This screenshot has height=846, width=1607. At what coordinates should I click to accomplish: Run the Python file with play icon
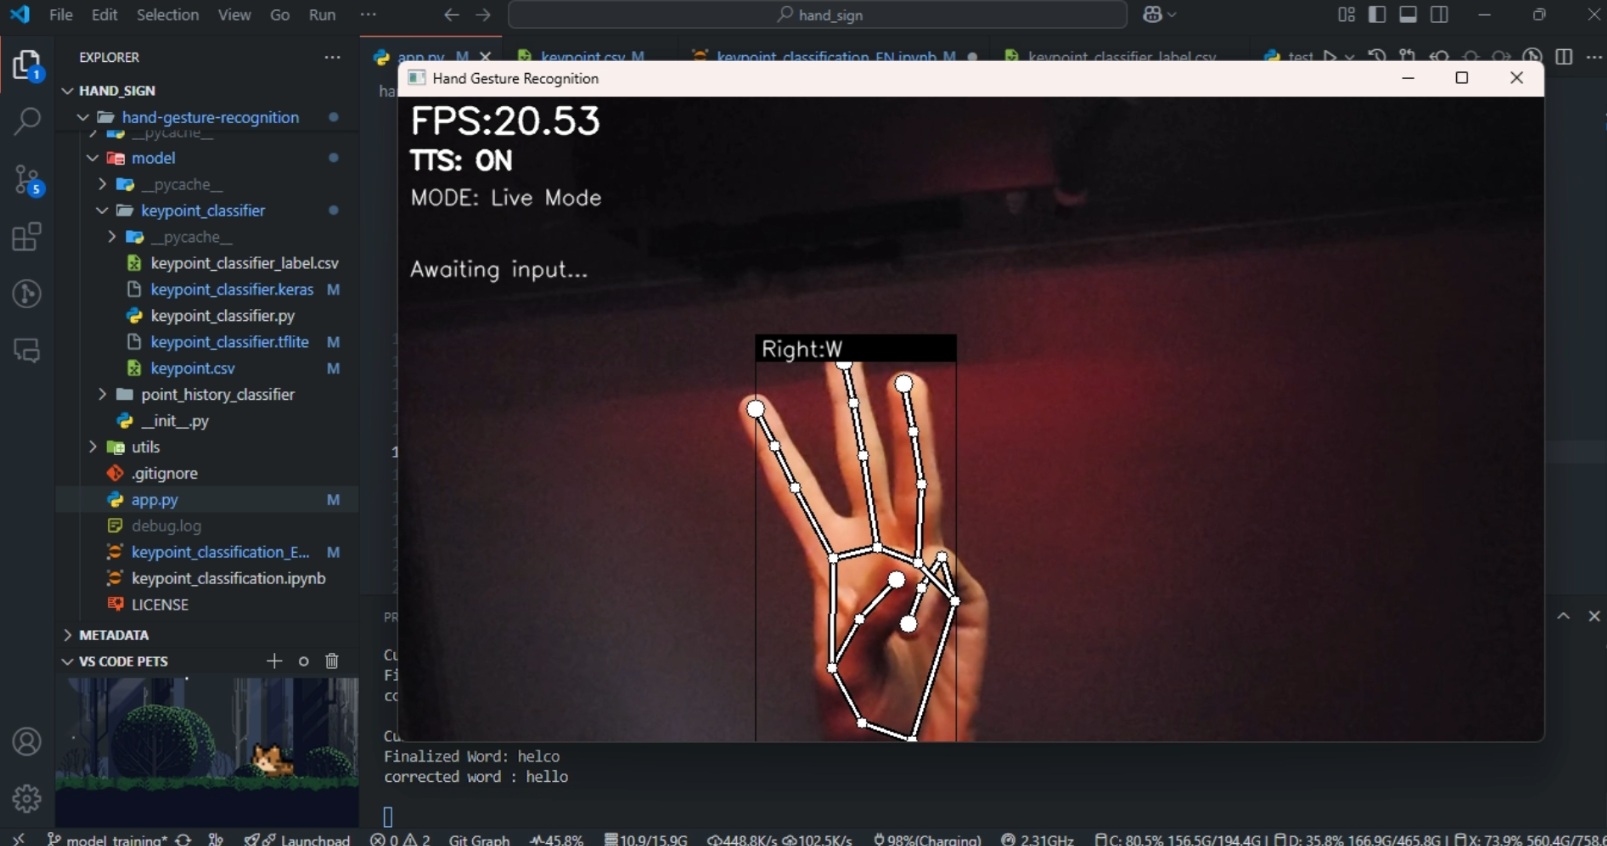pos(1330,57)
